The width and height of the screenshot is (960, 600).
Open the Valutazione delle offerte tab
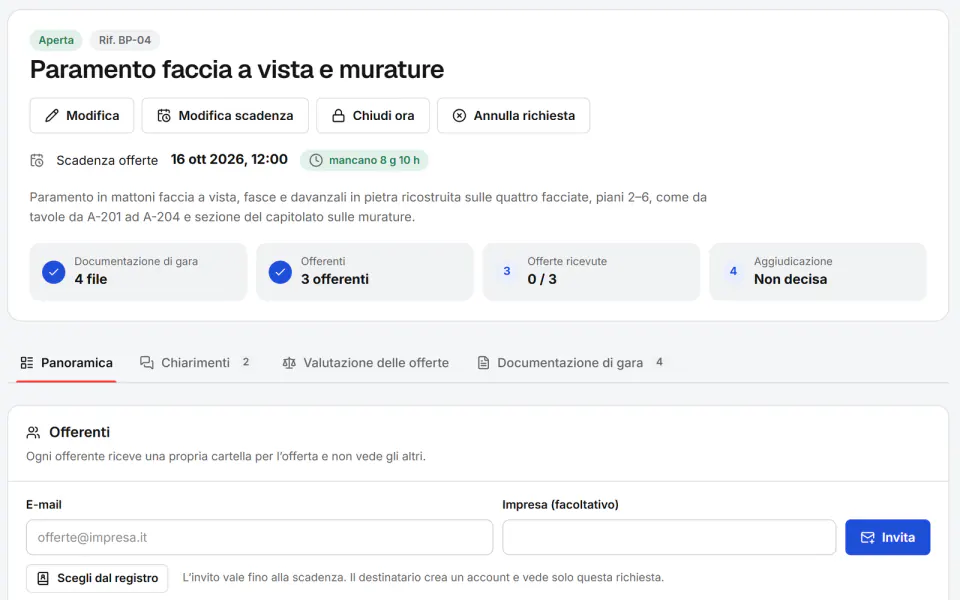click(366, 363)
